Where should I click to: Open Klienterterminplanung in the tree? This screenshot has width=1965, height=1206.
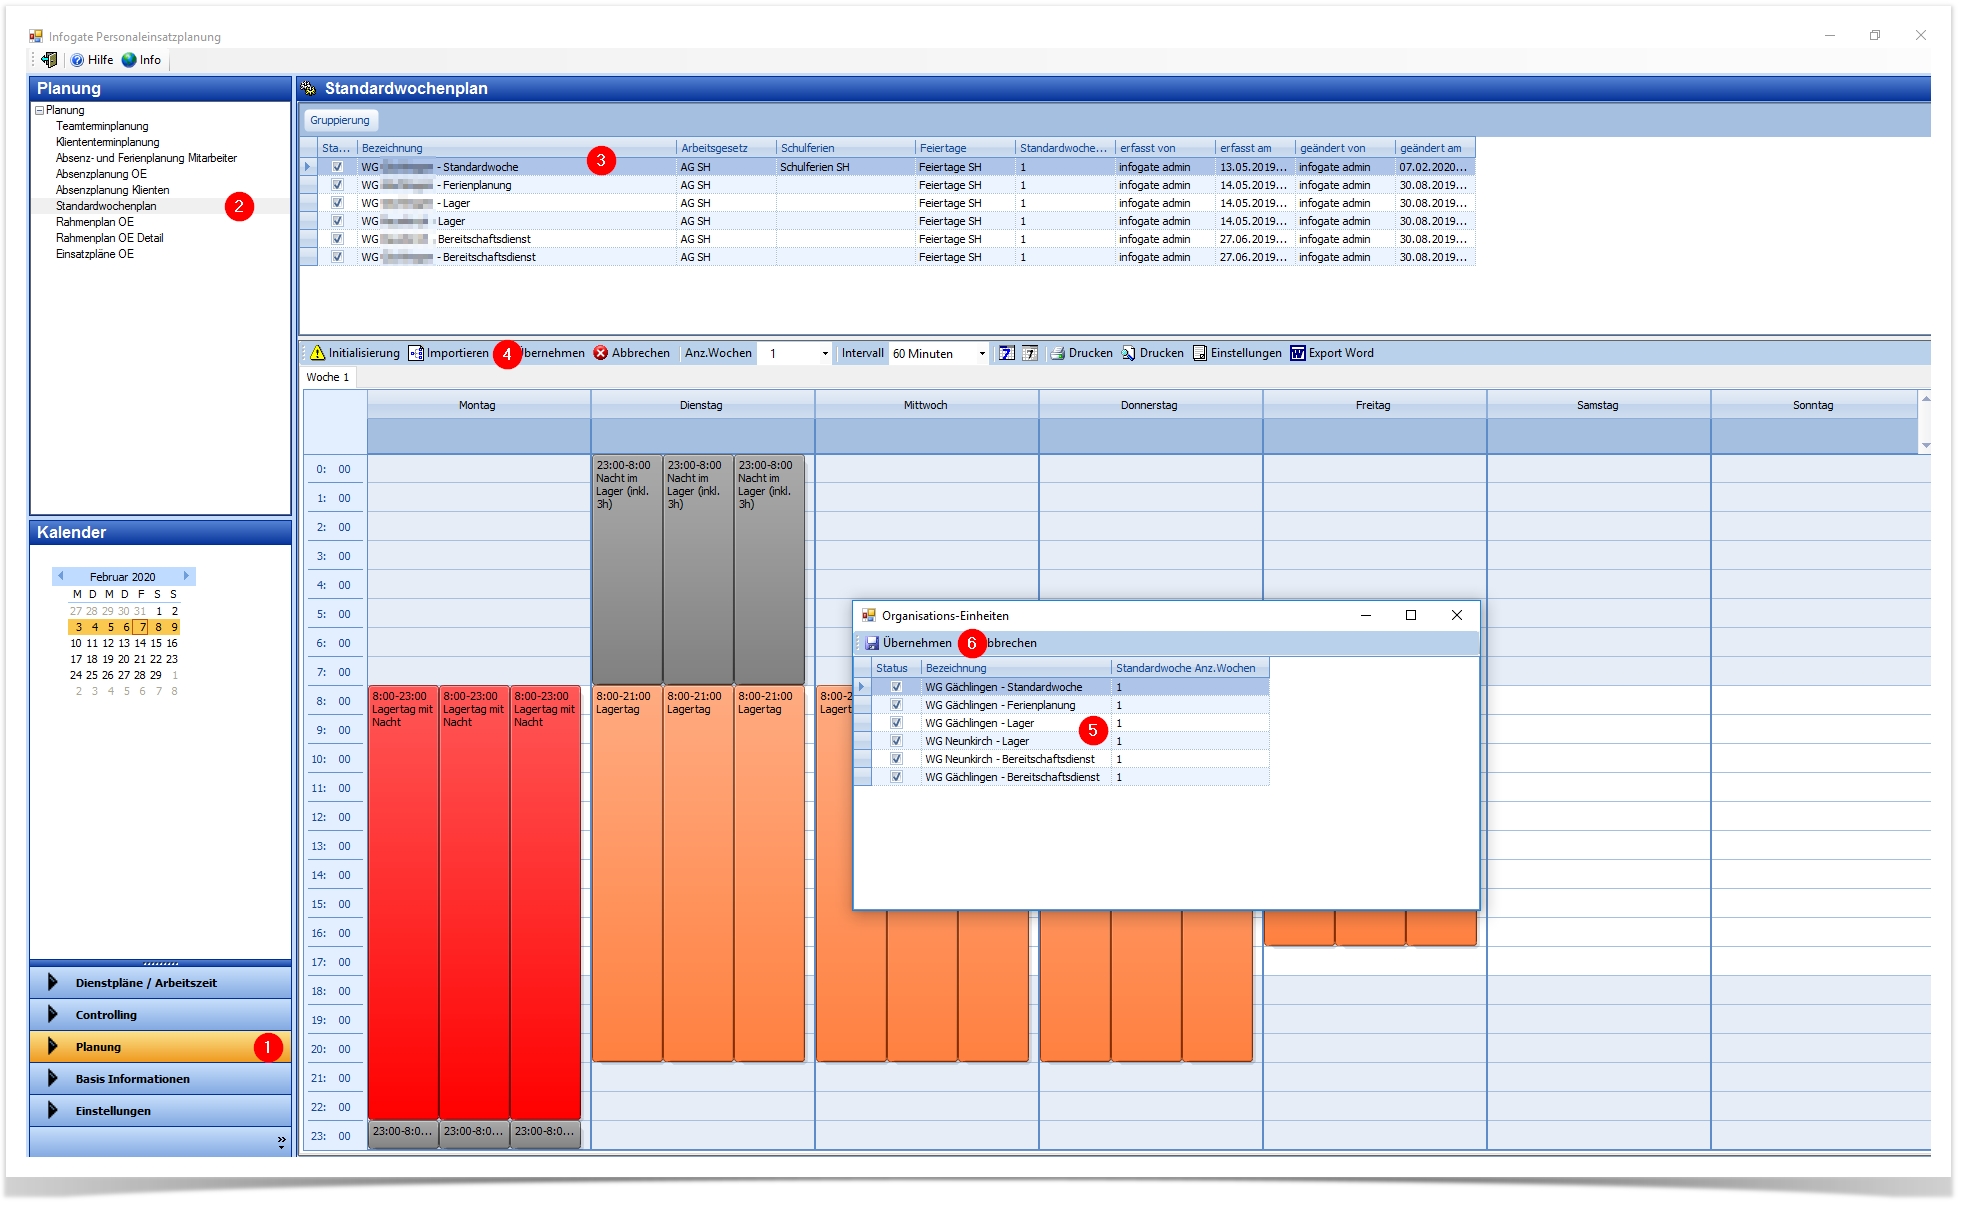(x=107, y=142)
